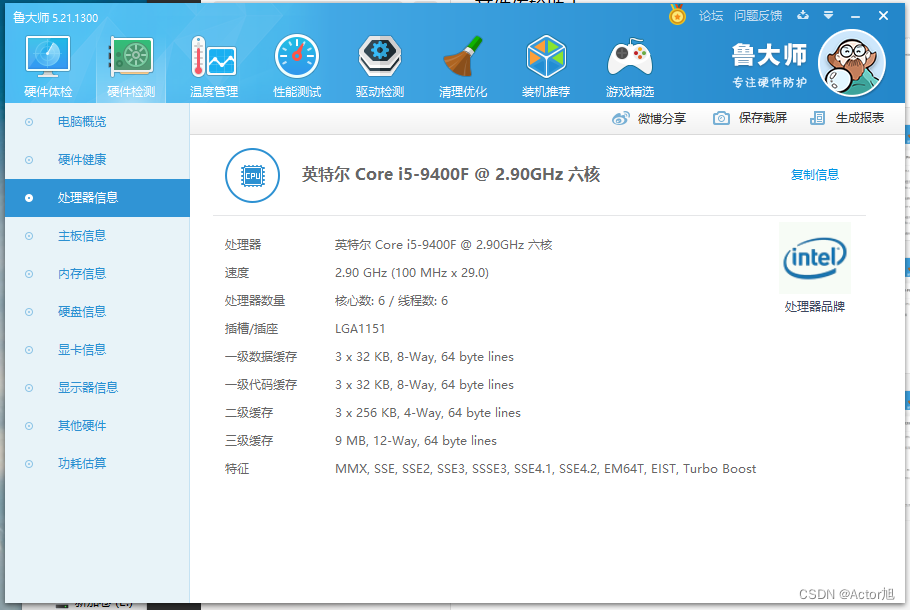This screenshot has height=610, width=910.
Task: Select the 硬件检测 hardware detection icon
Action: coord(131,56)
